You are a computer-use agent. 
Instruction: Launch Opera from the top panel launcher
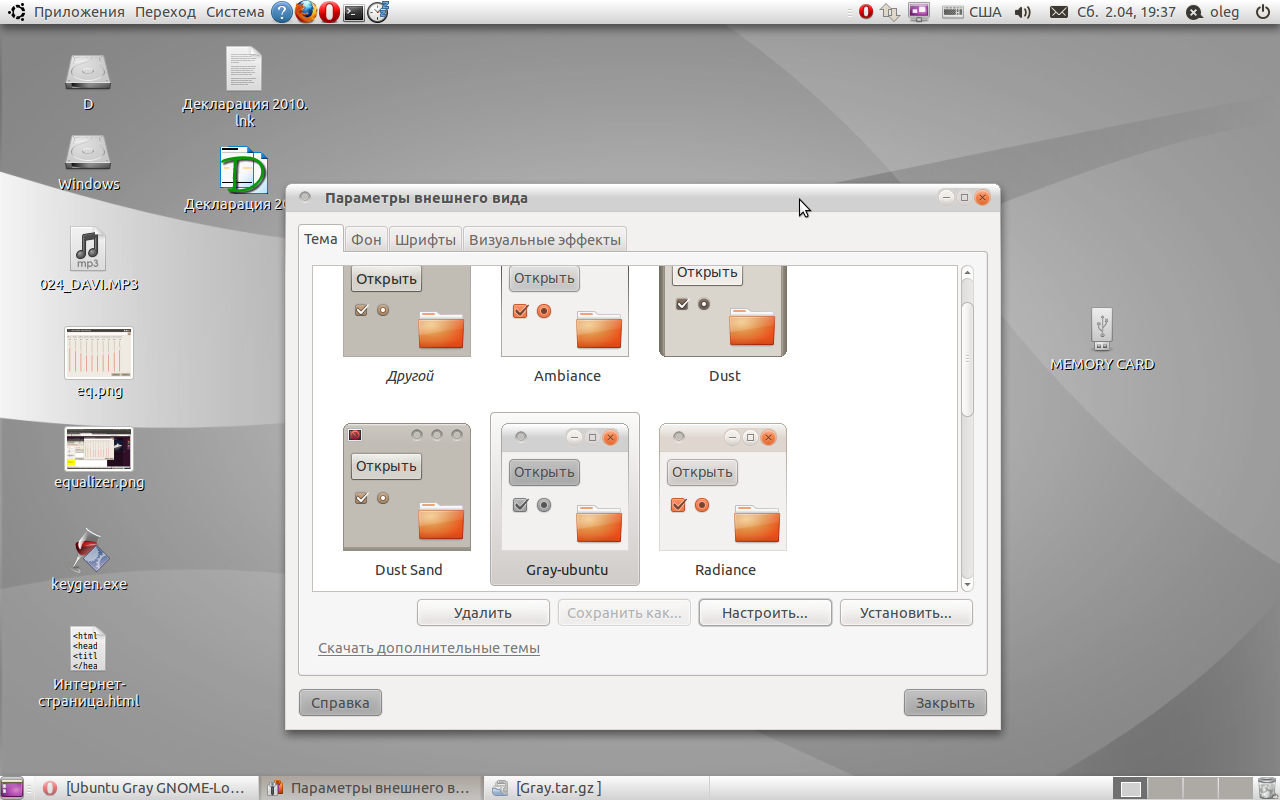tap(330, 12)
